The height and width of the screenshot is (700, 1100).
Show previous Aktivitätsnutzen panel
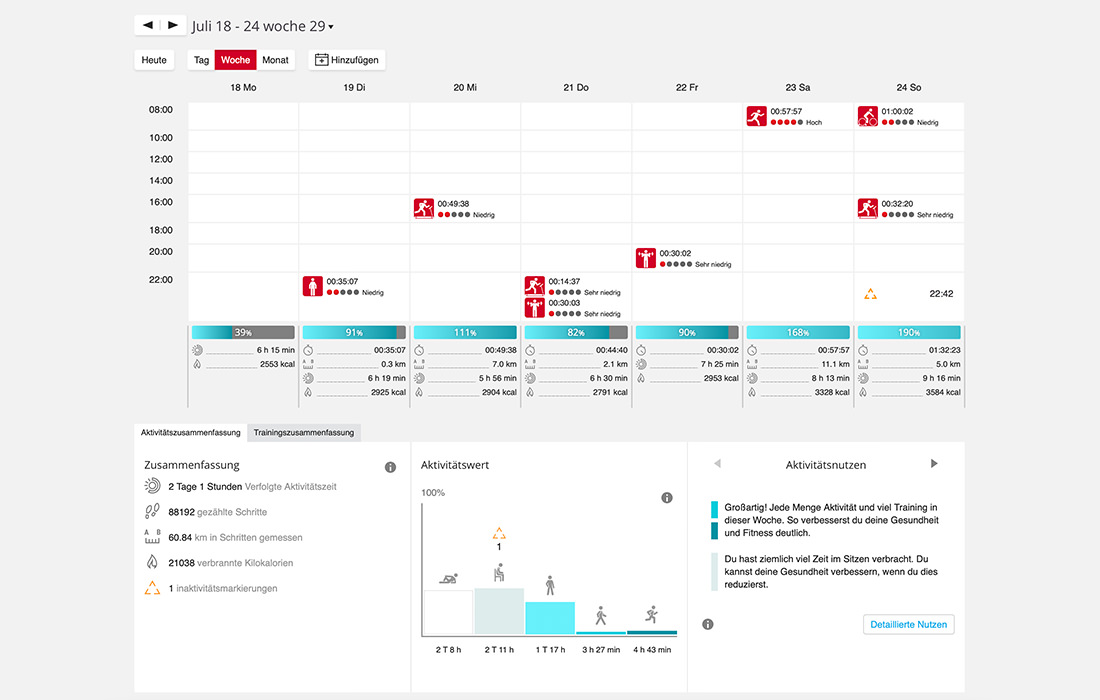[717, 464]
